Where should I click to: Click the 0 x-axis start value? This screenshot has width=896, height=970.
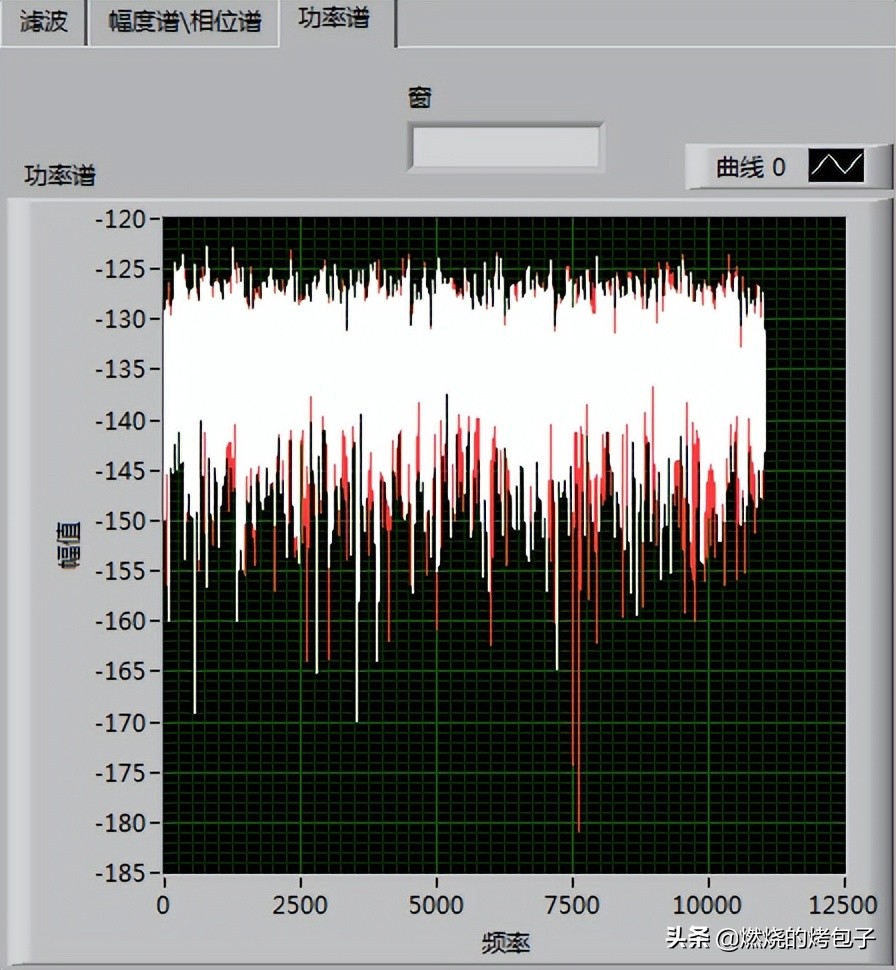coord(164,905)
